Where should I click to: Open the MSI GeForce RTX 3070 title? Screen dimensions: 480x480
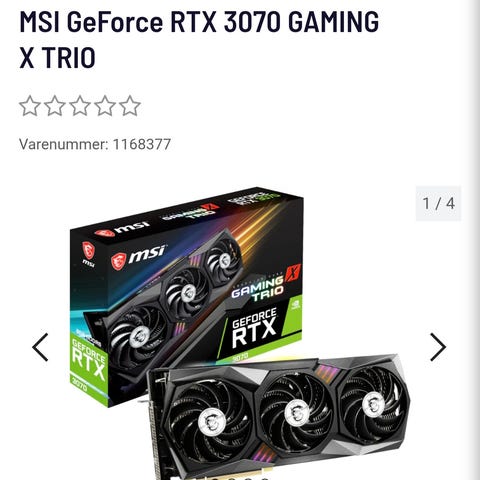coord(199,39)
